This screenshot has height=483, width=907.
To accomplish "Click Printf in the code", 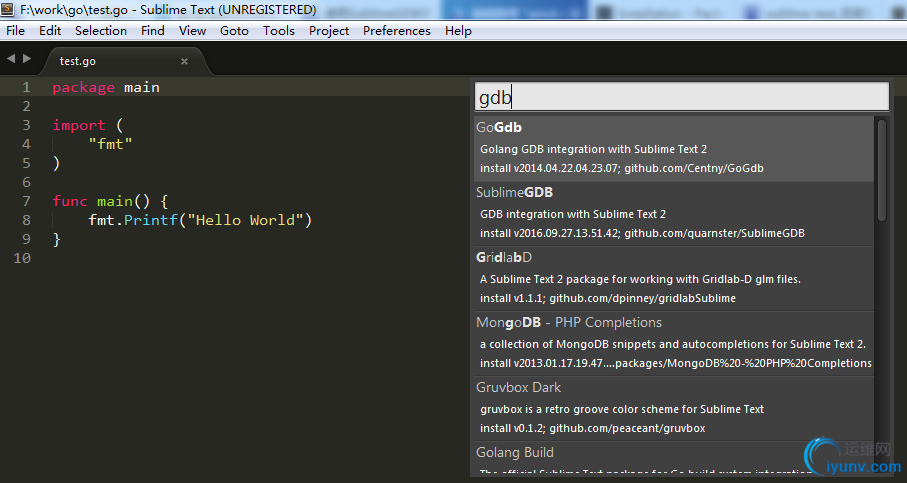I will pyautogui.click(x=150, y=220).
